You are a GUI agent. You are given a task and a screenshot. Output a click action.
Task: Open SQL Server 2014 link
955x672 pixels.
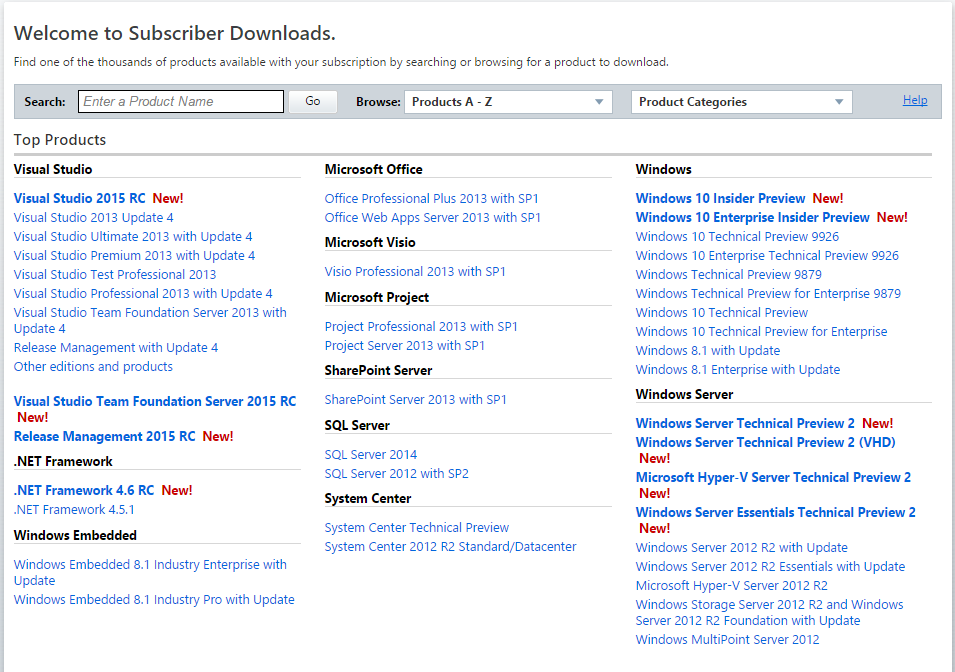[371, 454]
